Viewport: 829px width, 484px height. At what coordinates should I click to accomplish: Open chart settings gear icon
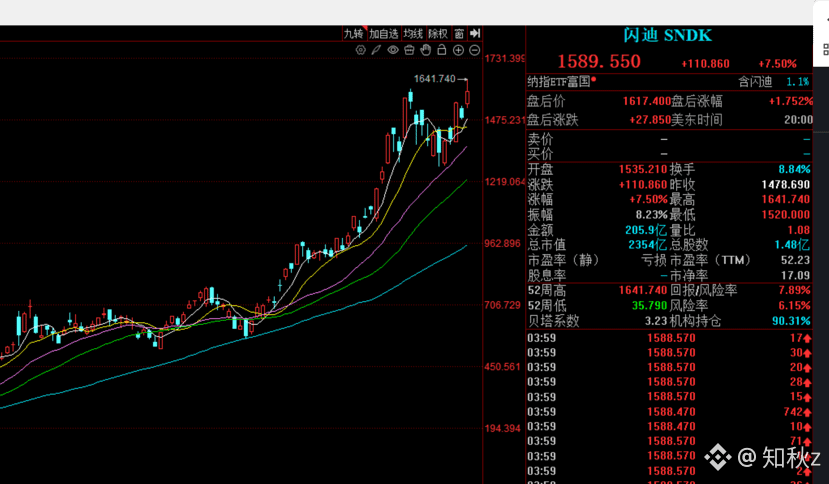(361, 50)
